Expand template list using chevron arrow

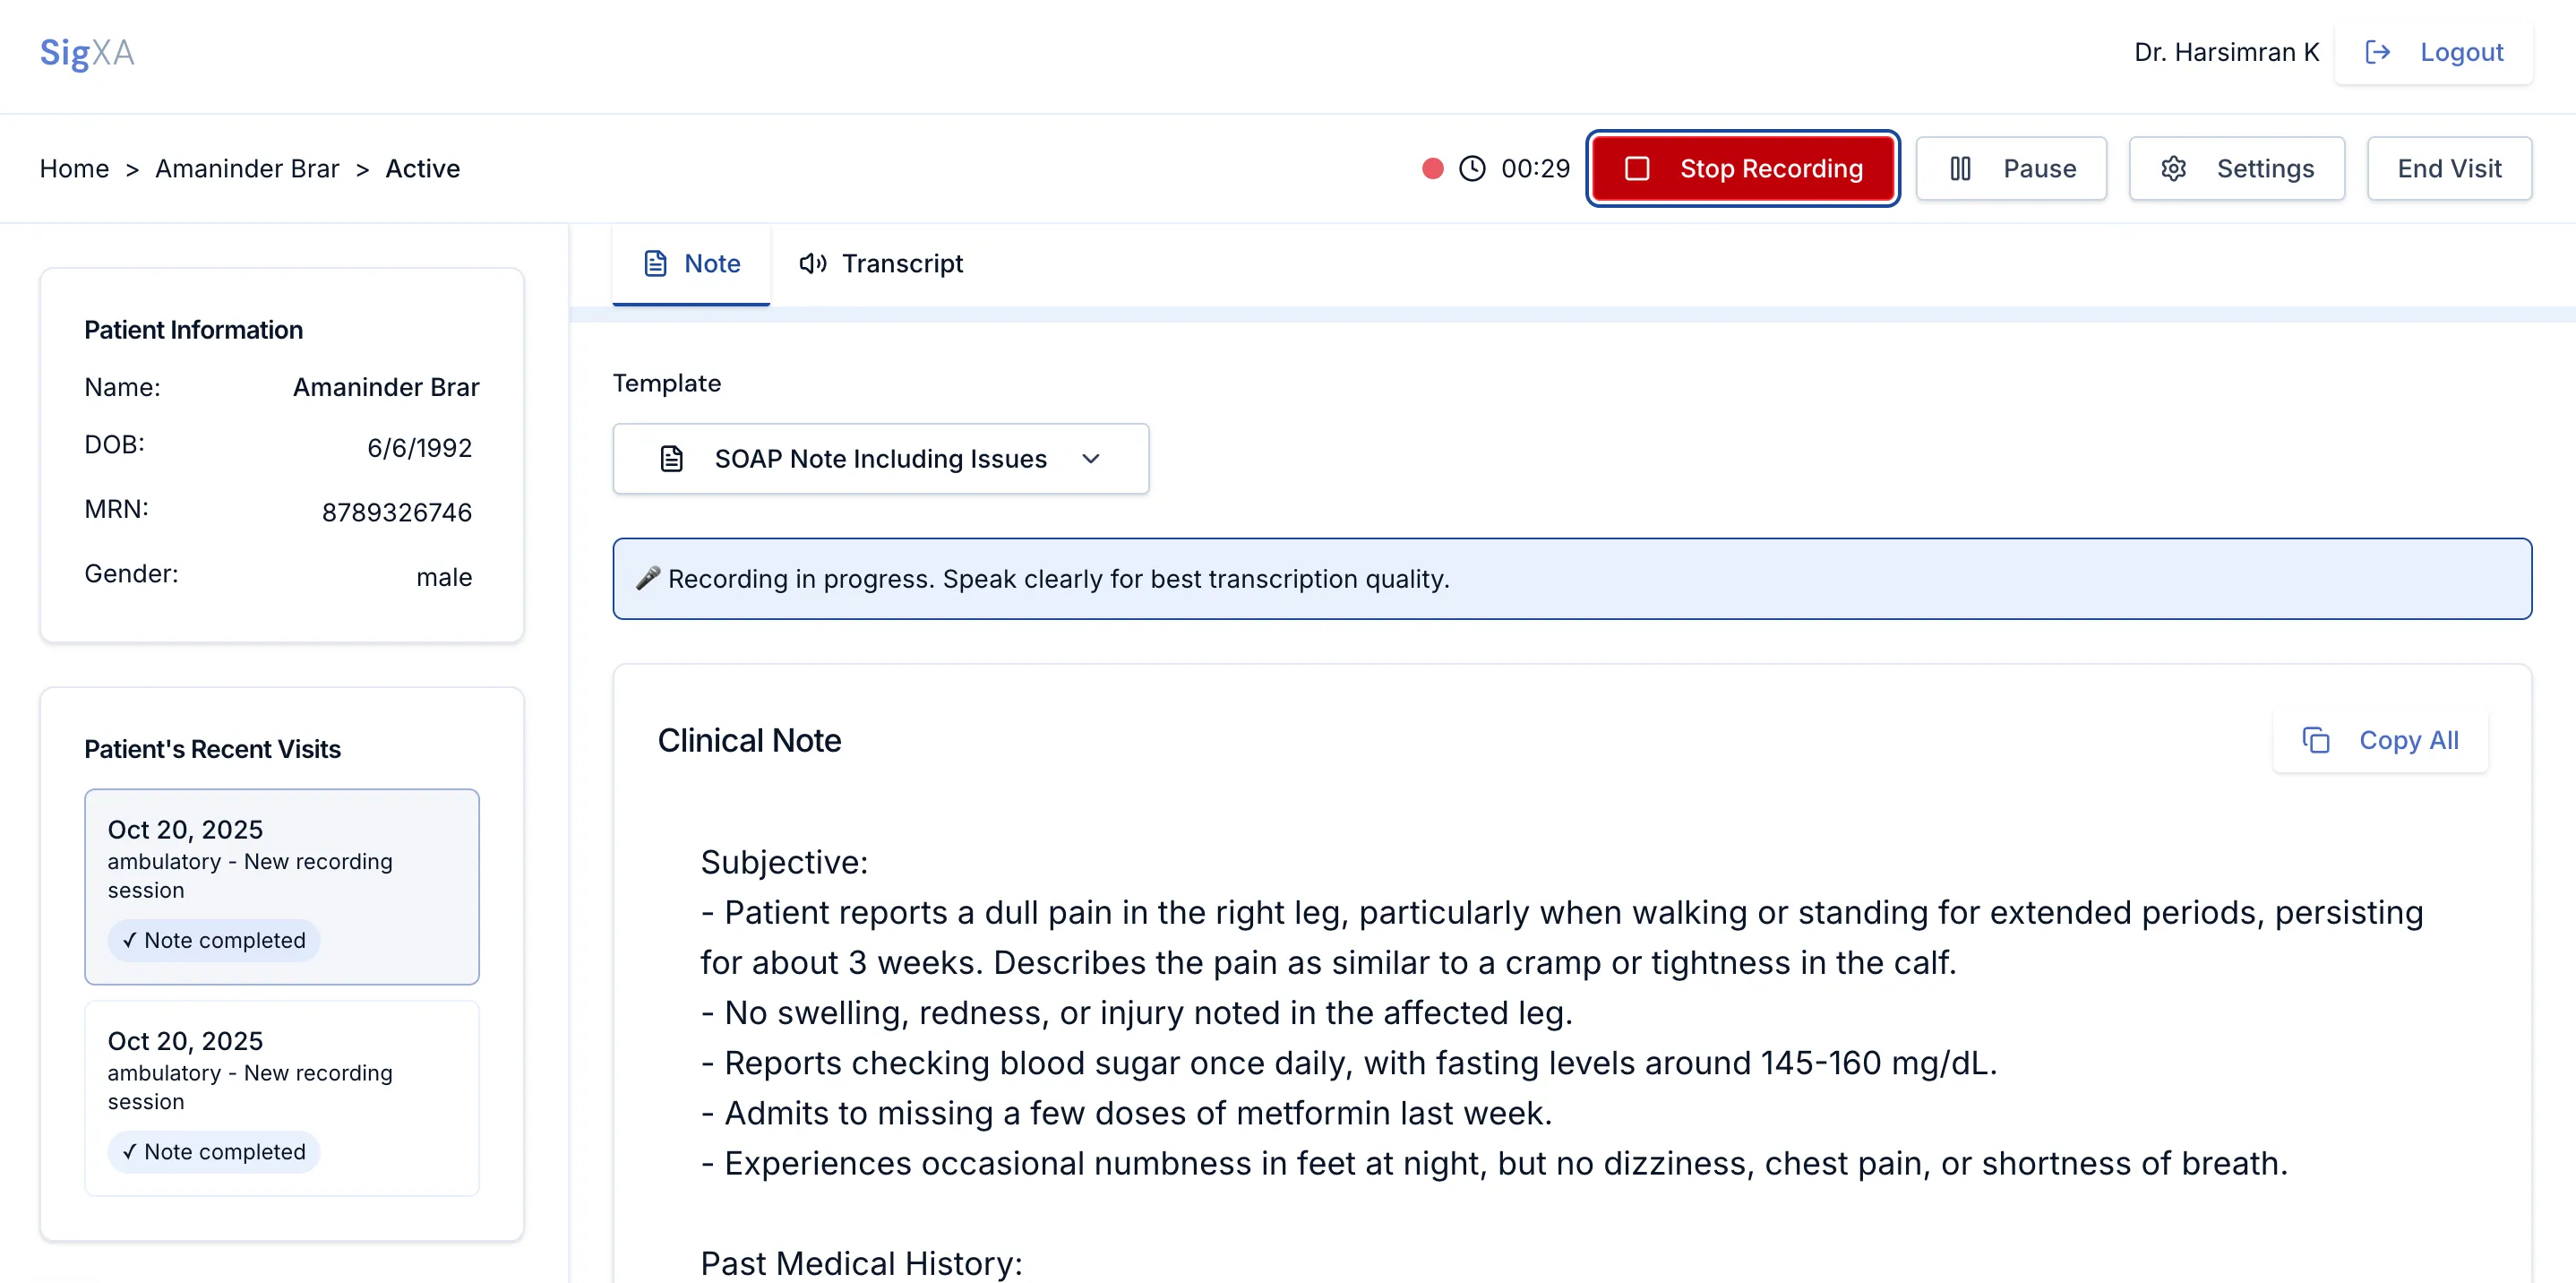click(x=1091, y=459)
